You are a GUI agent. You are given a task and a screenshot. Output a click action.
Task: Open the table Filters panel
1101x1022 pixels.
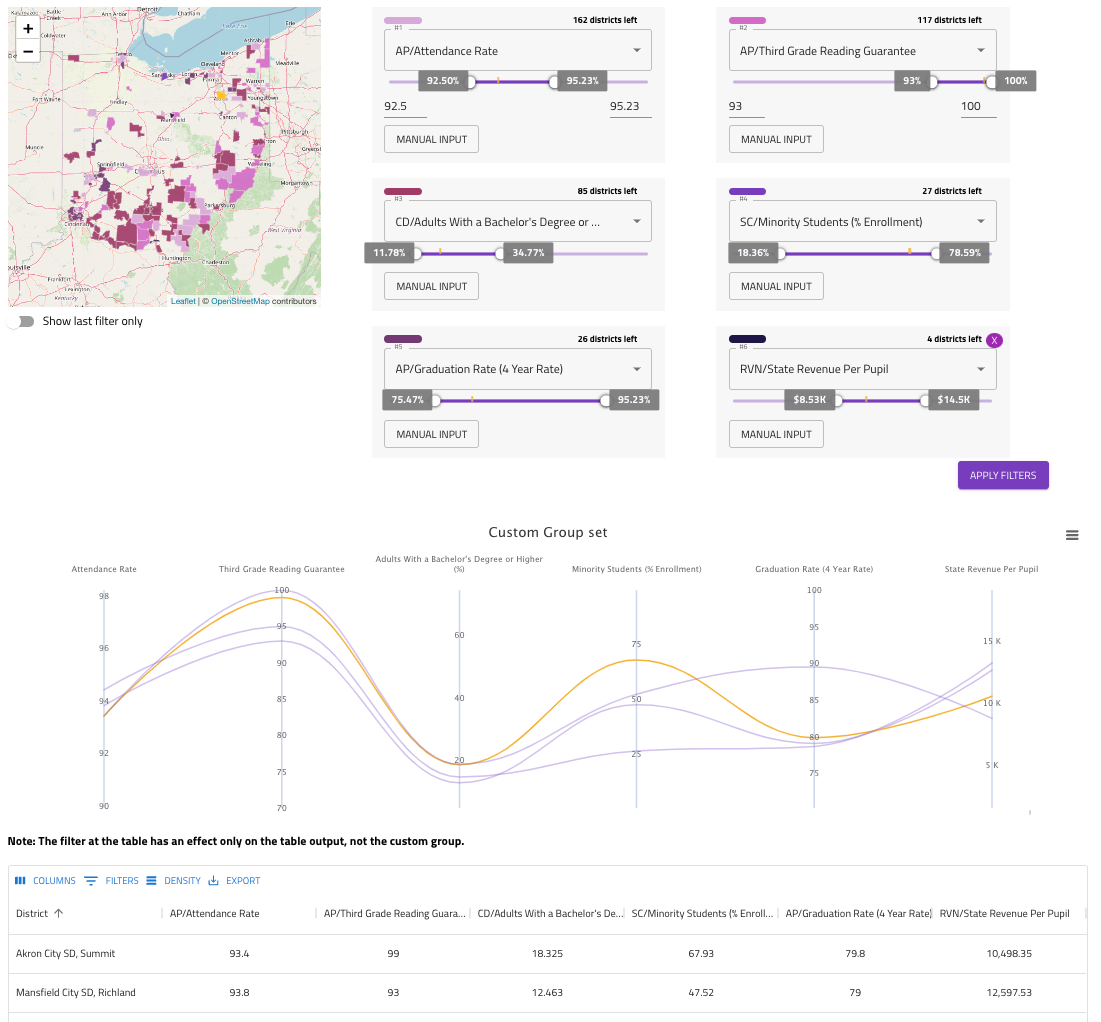(111, 881)
